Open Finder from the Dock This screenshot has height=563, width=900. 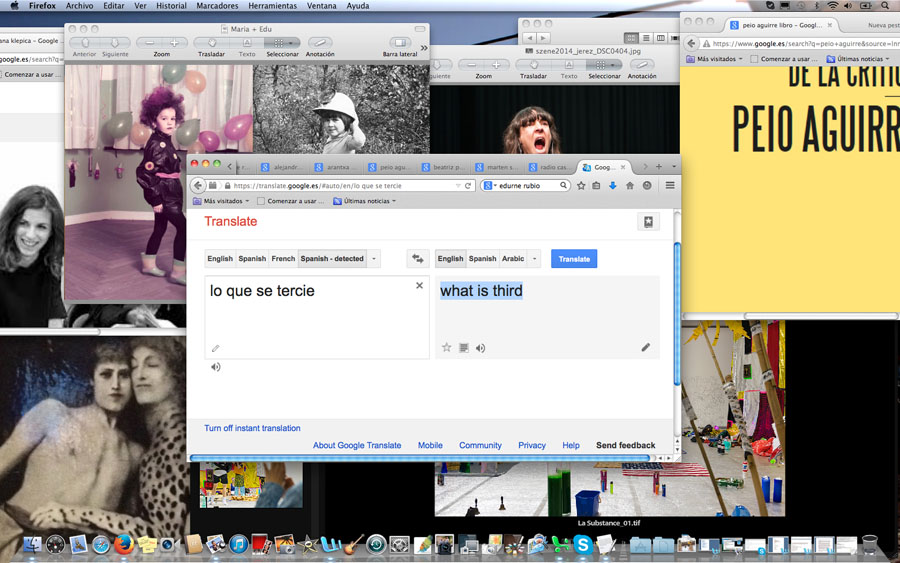point(33,543)
